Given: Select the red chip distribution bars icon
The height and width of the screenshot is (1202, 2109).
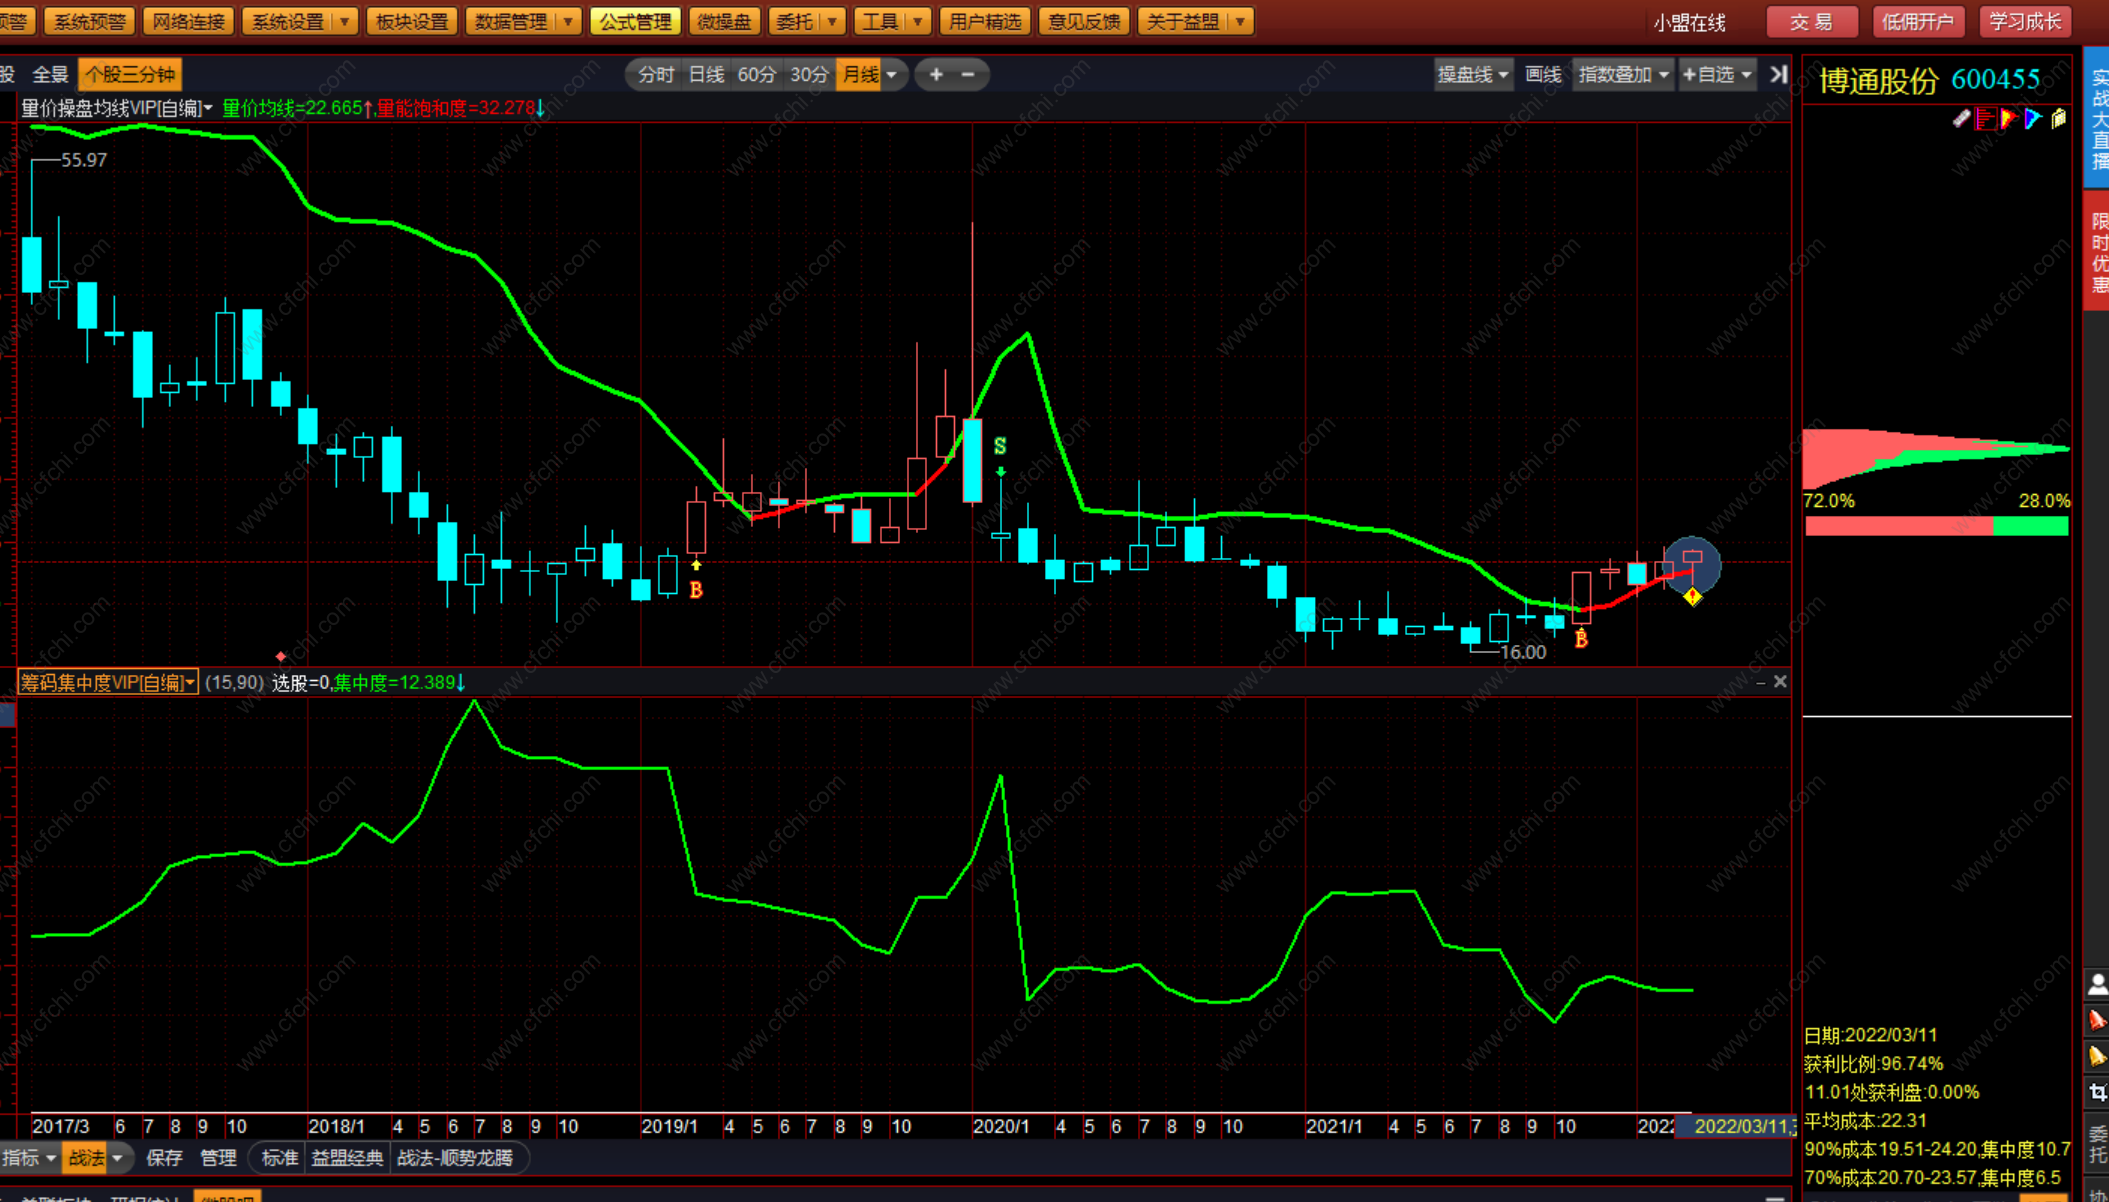Looking at the screenshot, I should point(1985,119).
